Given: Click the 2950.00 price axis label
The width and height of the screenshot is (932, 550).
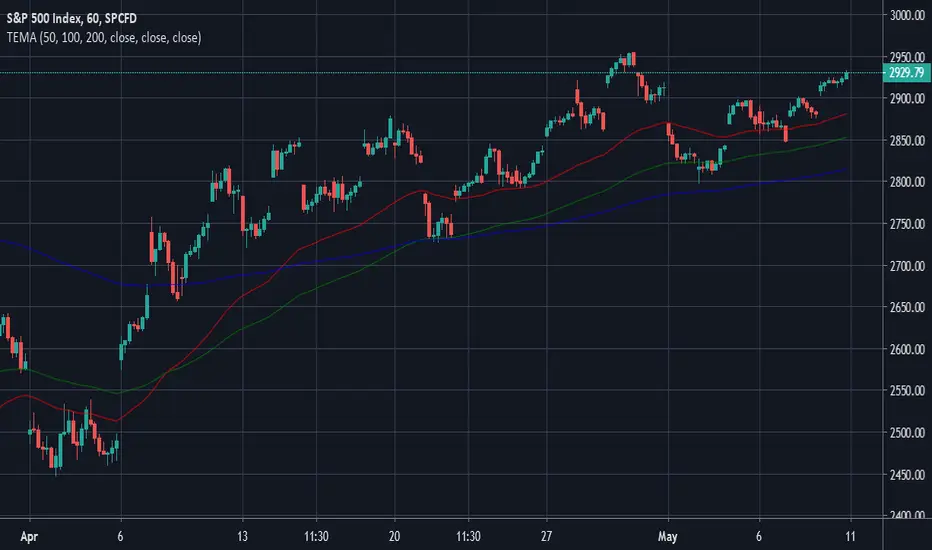Looking at the screenshot, I should click(x=907, y=57).
